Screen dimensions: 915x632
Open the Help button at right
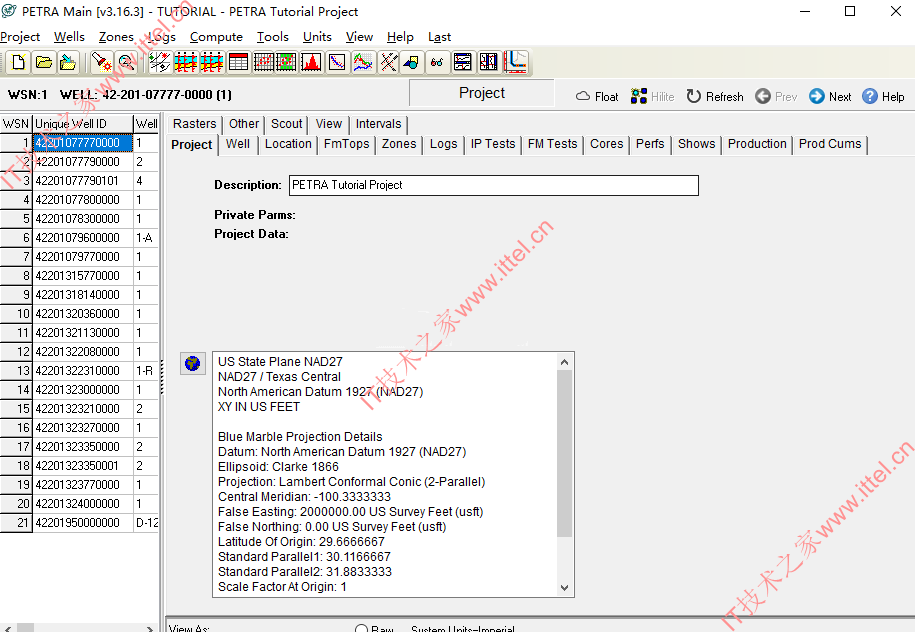point(883,96)
